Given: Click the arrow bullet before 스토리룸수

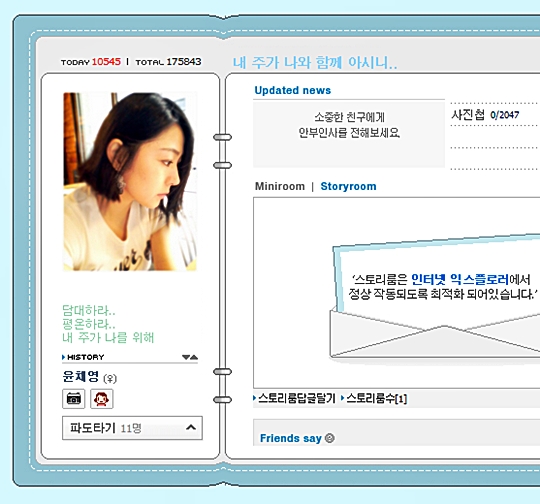Looking at the screenshot, I should point(342,398).
